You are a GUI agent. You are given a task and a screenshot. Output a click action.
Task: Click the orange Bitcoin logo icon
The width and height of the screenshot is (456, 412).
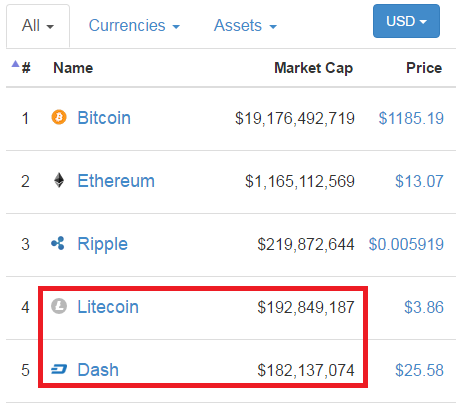click(59, 117)
